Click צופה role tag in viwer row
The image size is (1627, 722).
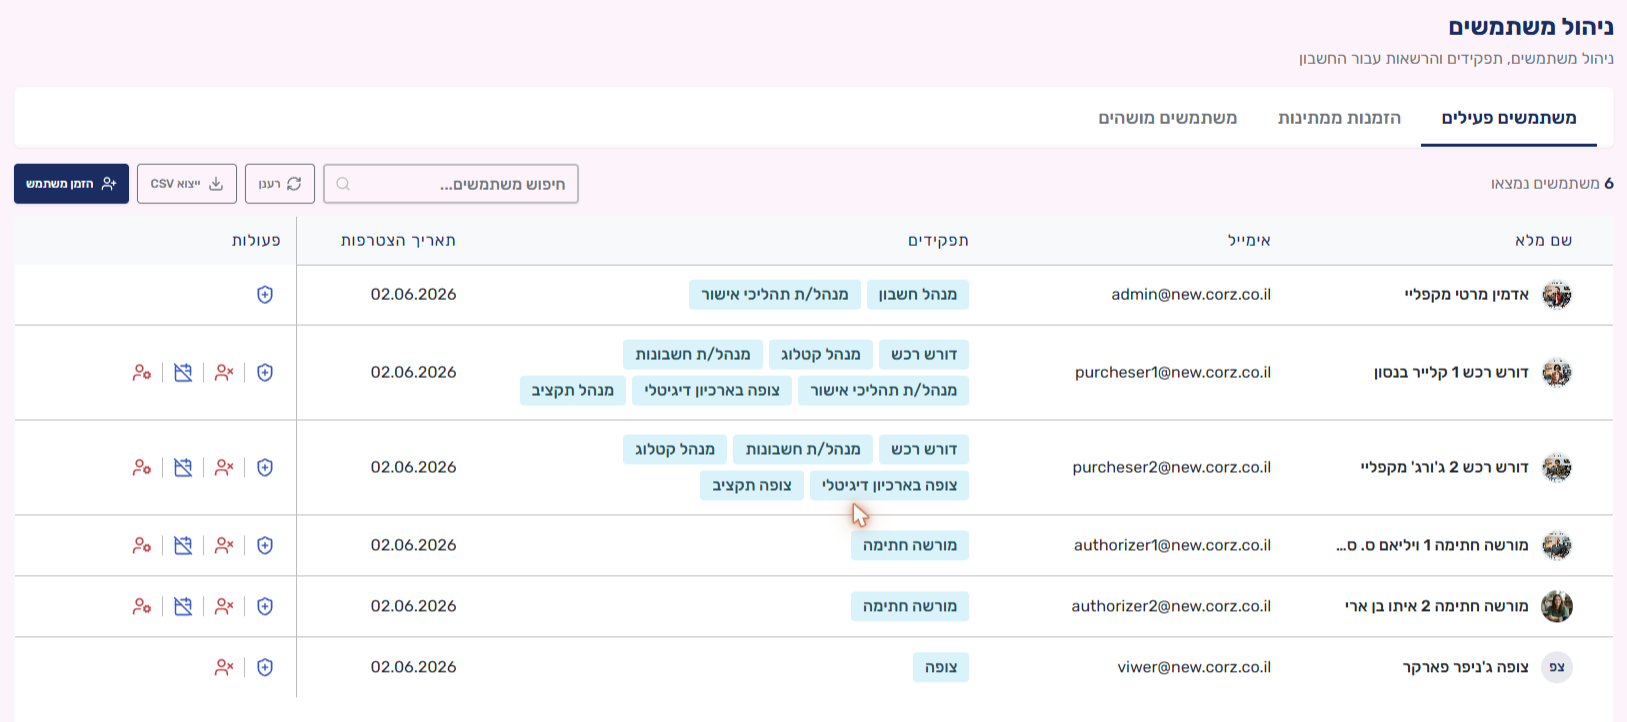point(941,668)
